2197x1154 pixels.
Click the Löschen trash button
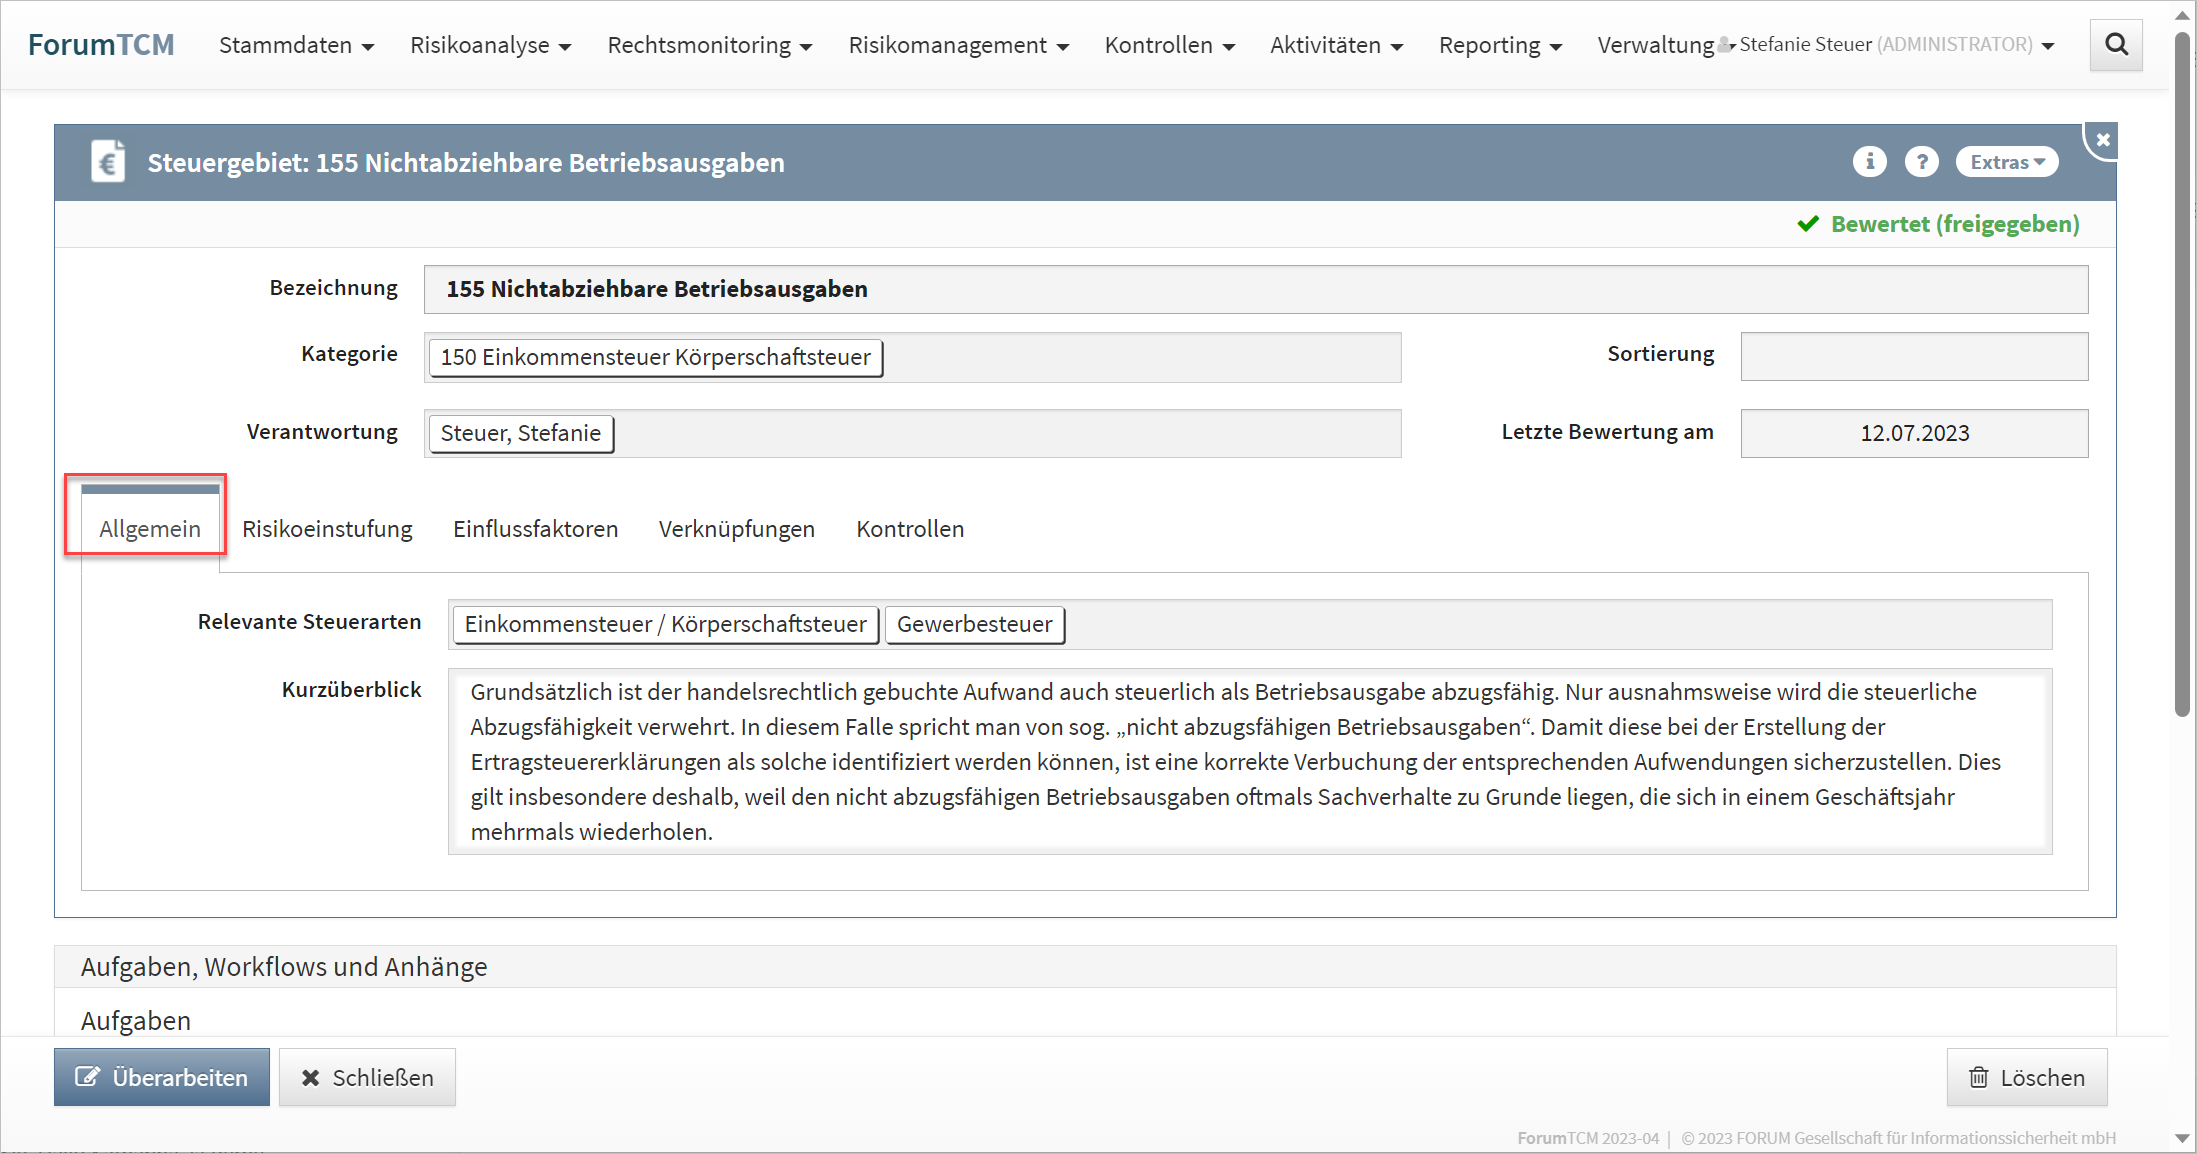point(2026,1077)
